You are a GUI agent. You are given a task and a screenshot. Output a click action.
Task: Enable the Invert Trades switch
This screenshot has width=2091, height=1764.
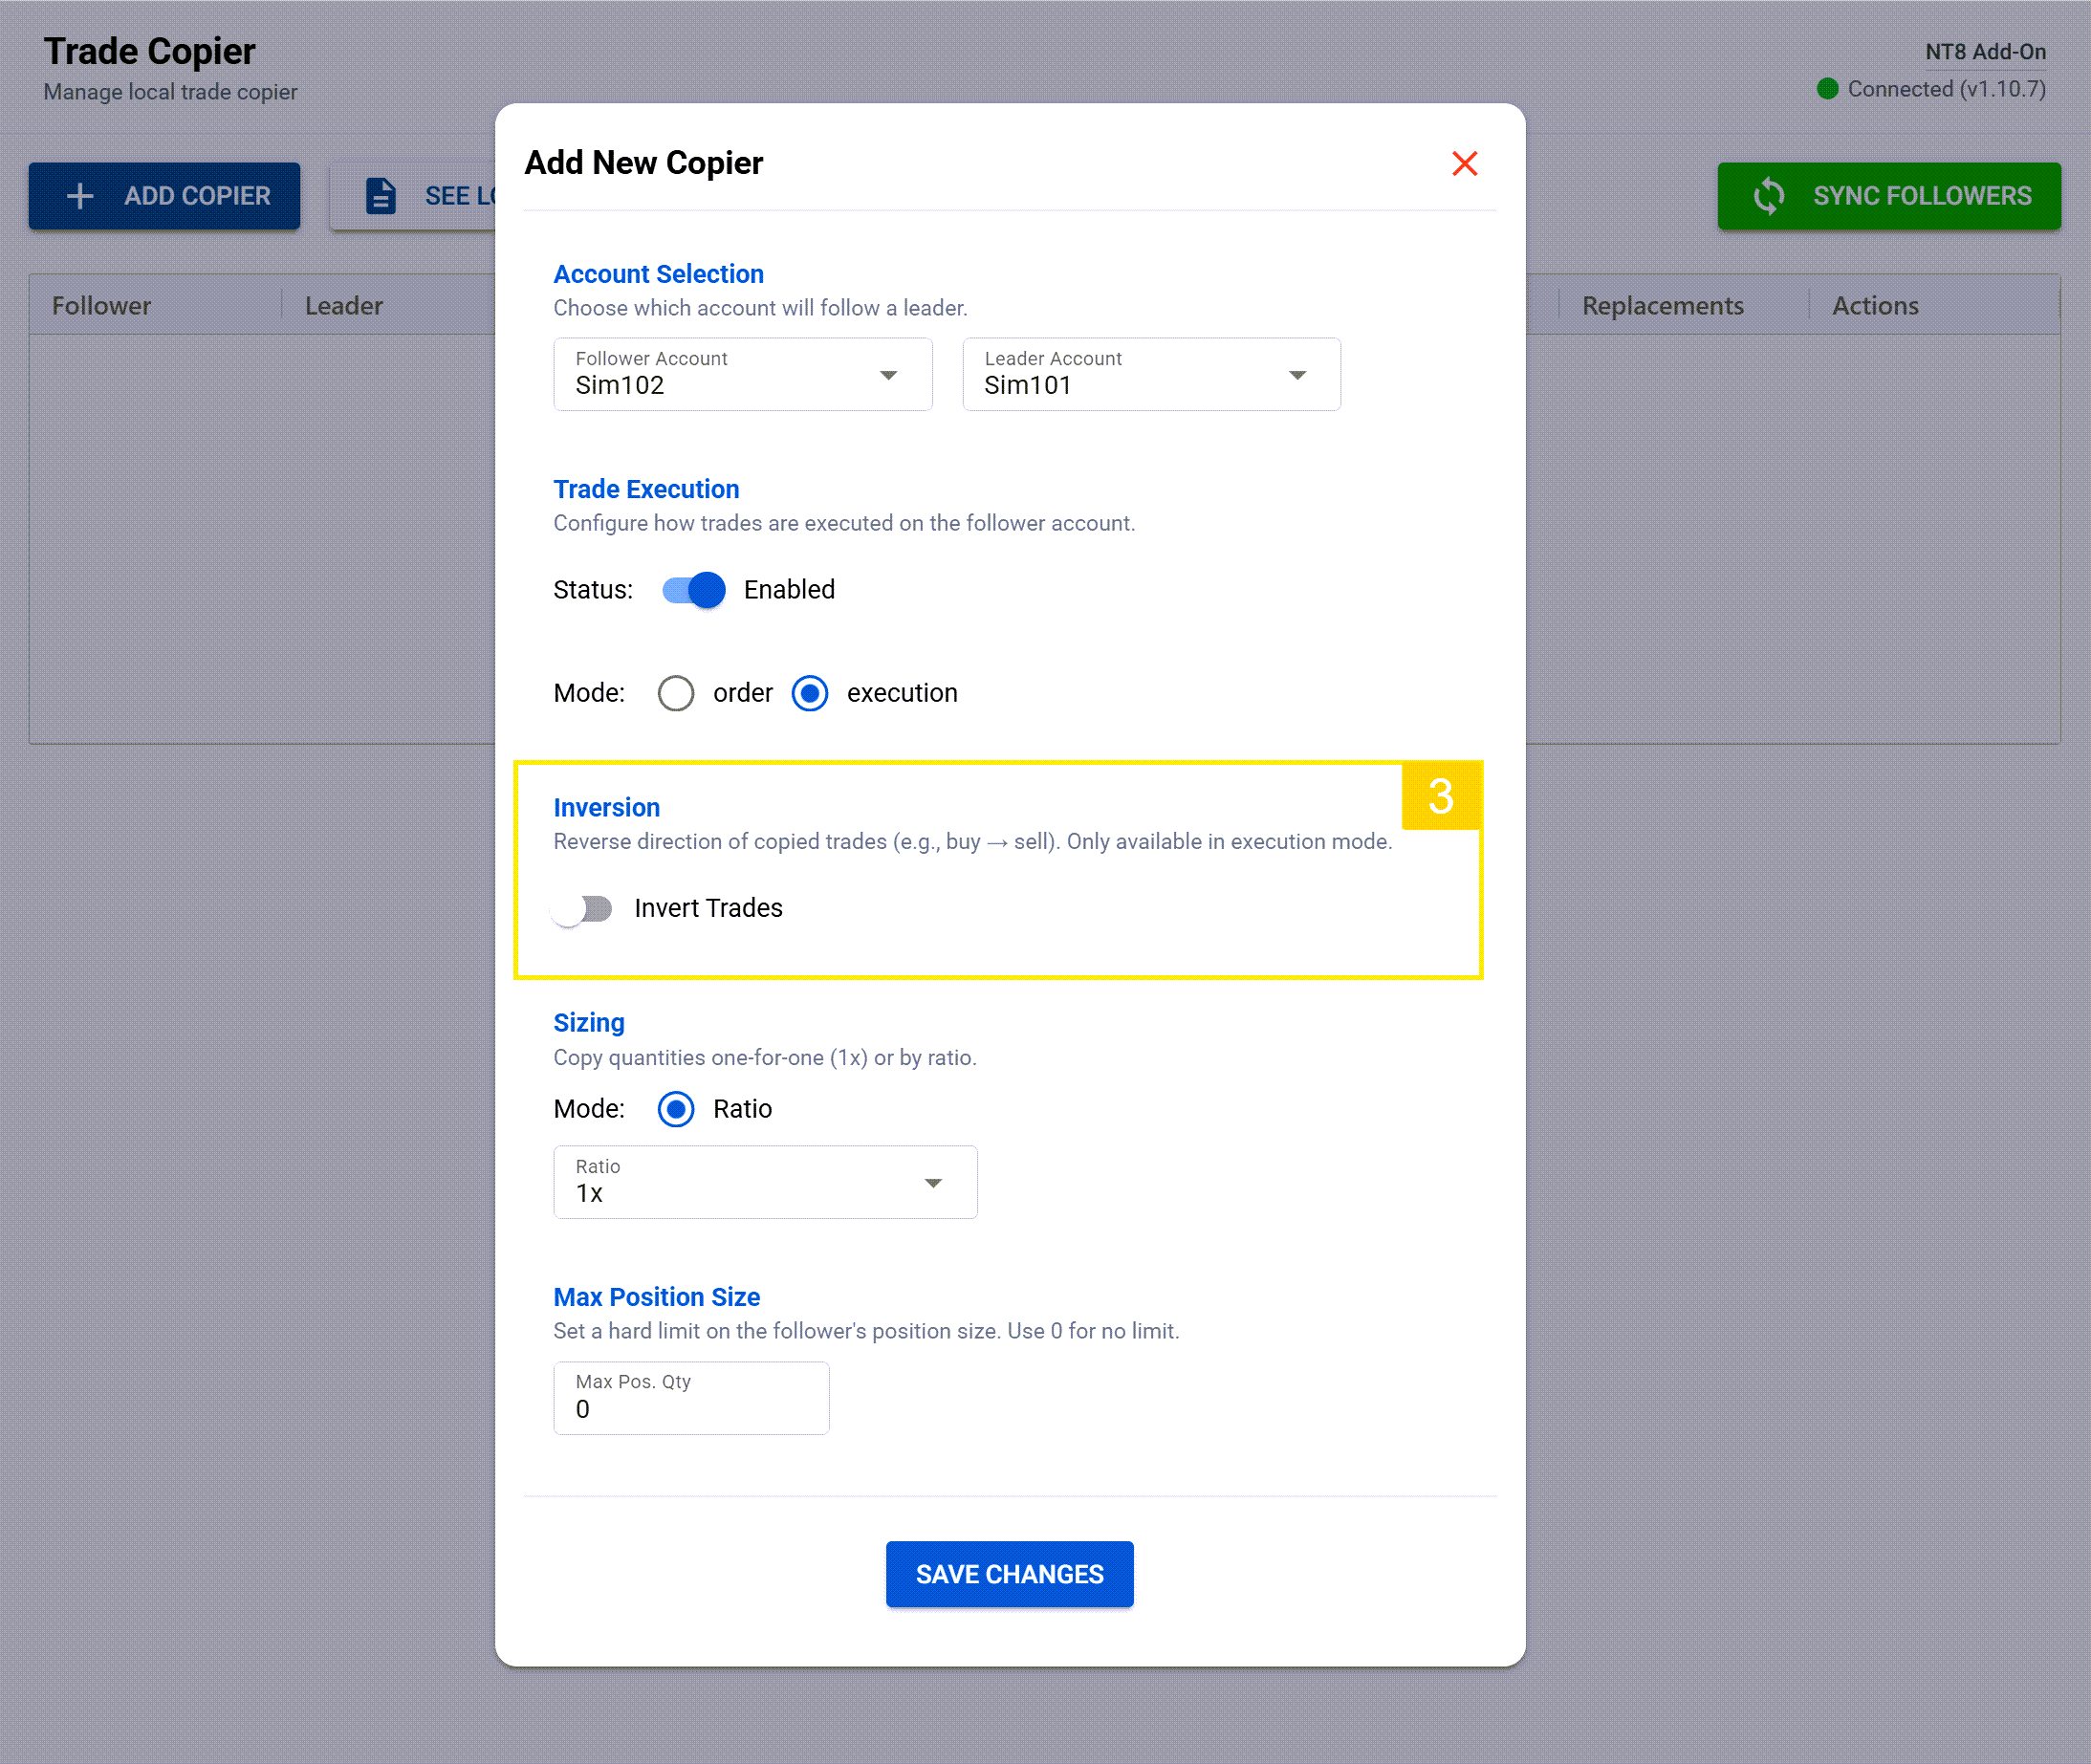(x=583, y=909)
